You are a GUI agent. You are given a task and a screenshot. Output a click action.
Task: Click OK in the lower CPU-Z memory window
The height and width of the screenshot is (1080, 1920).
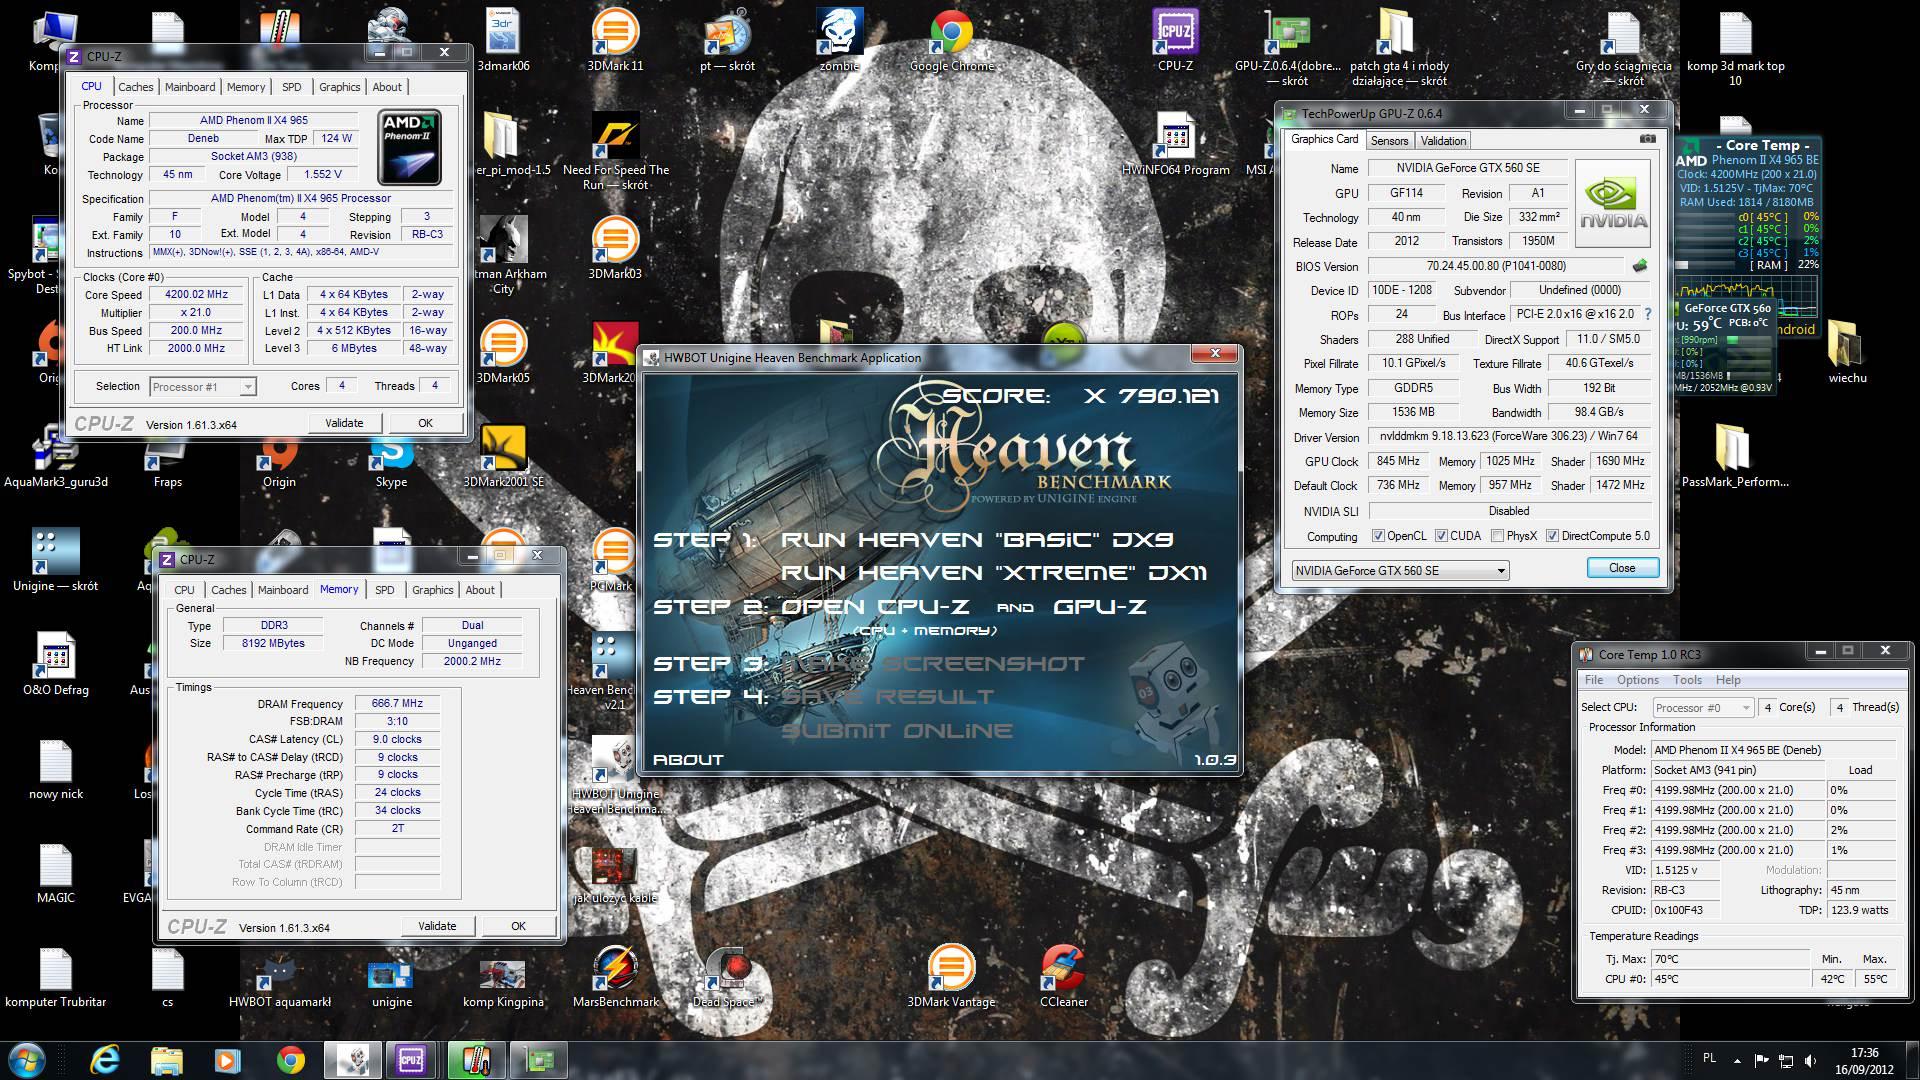coord(518,926)
